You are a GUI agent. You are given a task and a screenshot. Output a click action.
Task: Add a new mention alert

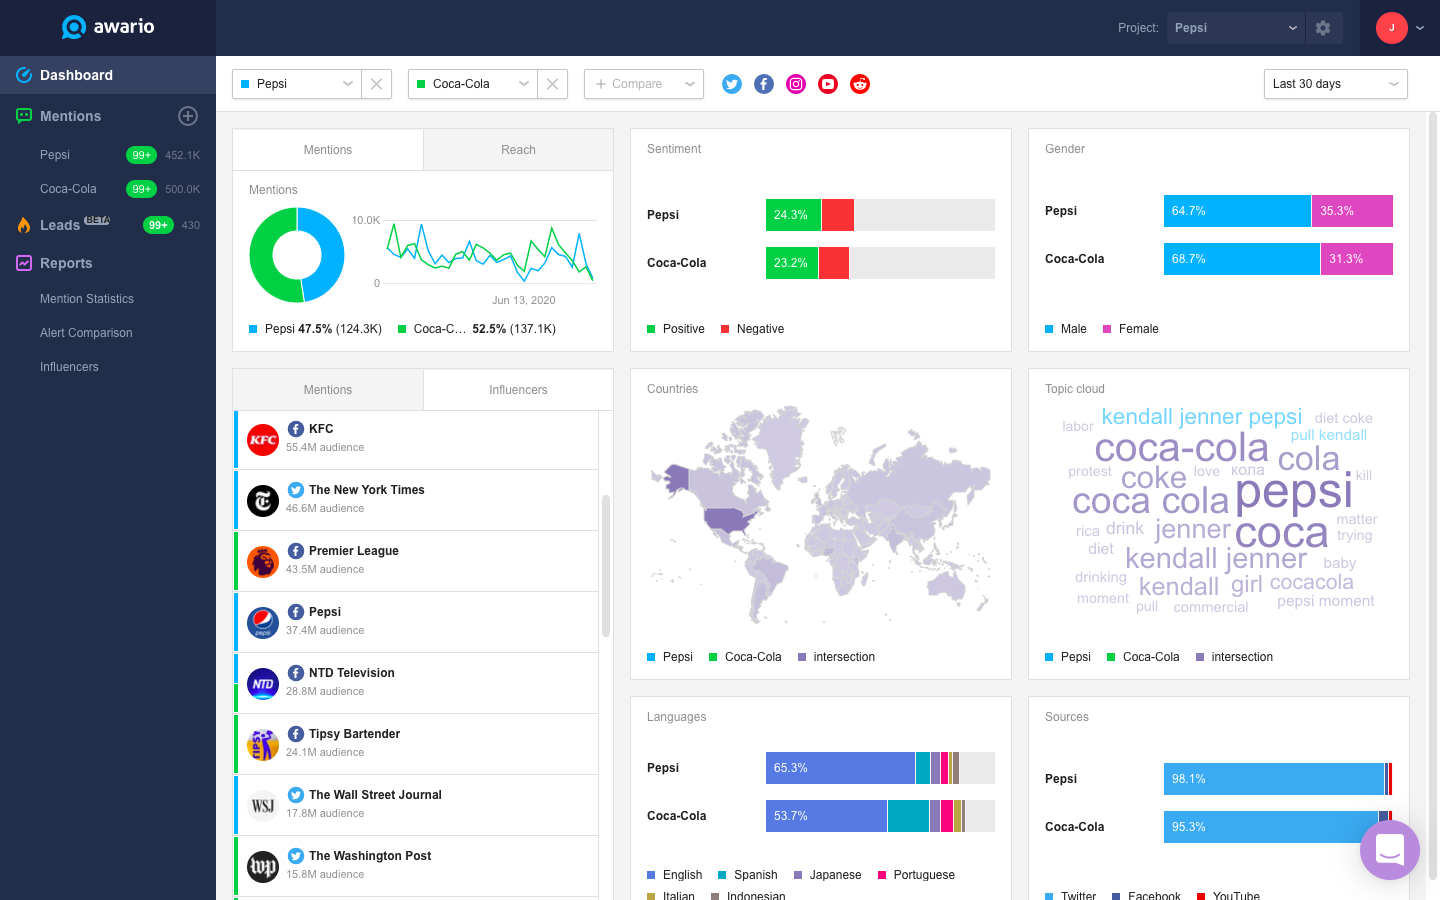click(x=188, y=116)
